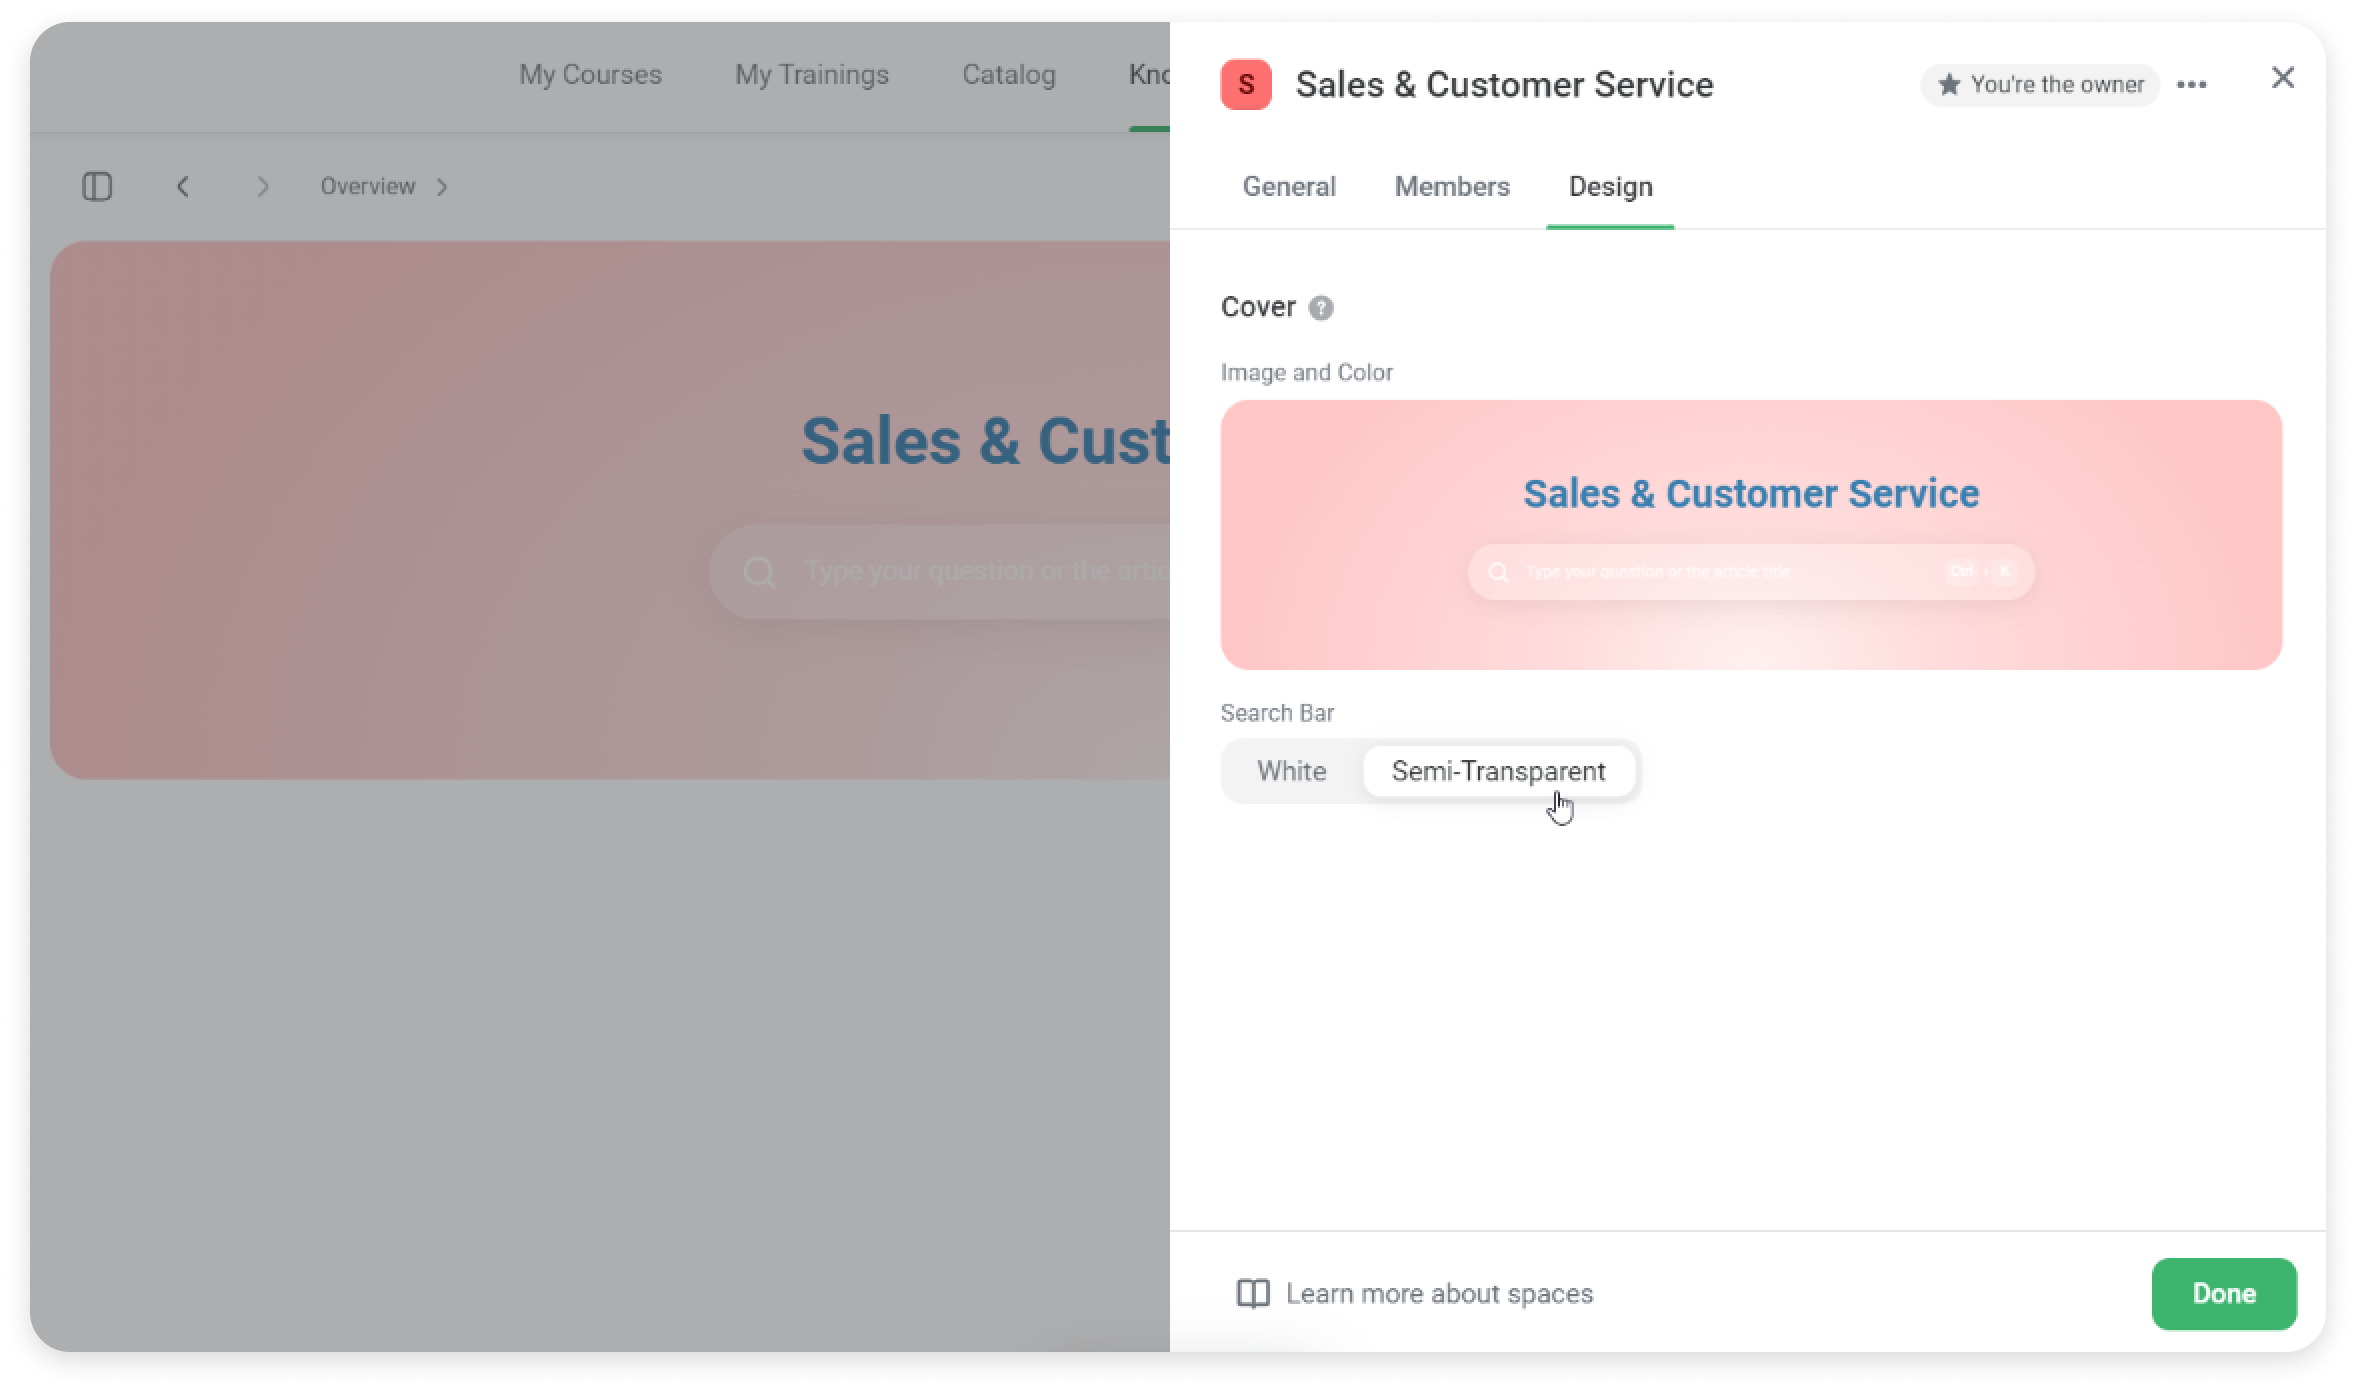Click the red S space icon

(x=1246, y=84)
